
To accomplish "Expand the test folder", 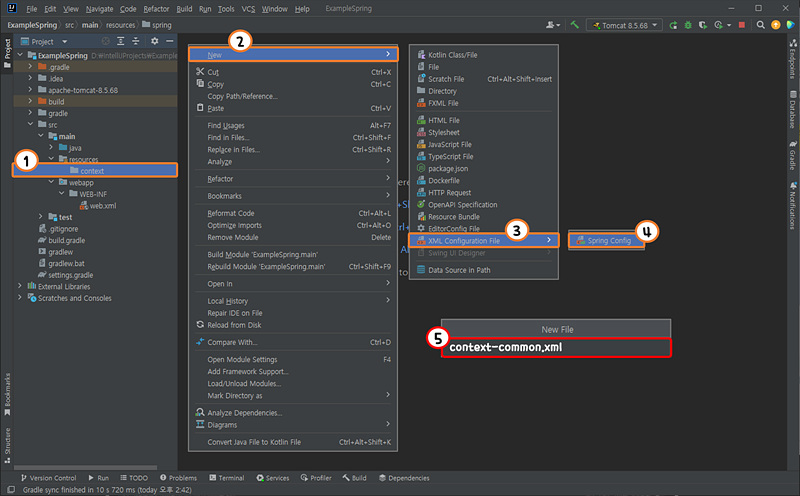I will click(x=41, y=216).
